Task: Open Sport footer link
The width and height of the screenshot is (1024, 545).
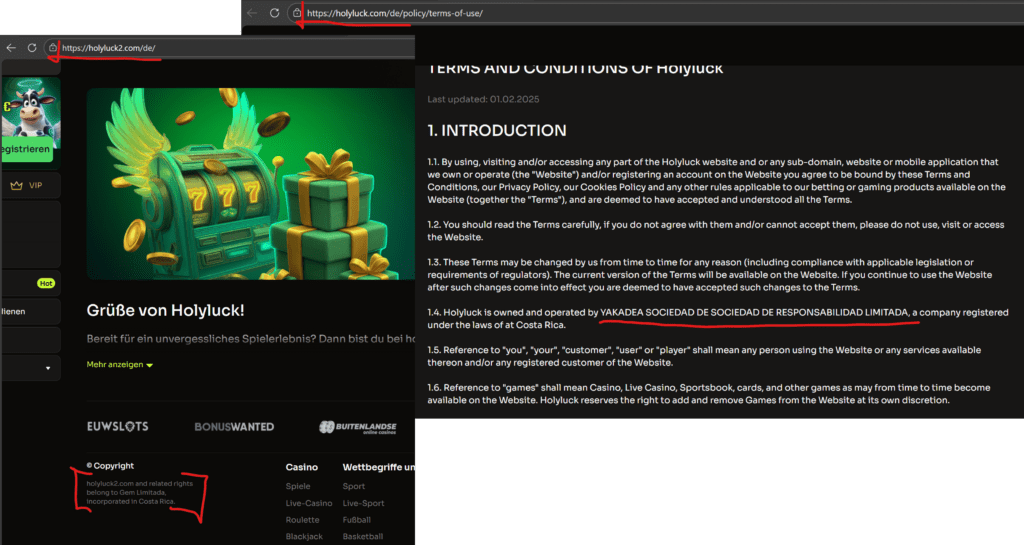Action: point(354,486)
